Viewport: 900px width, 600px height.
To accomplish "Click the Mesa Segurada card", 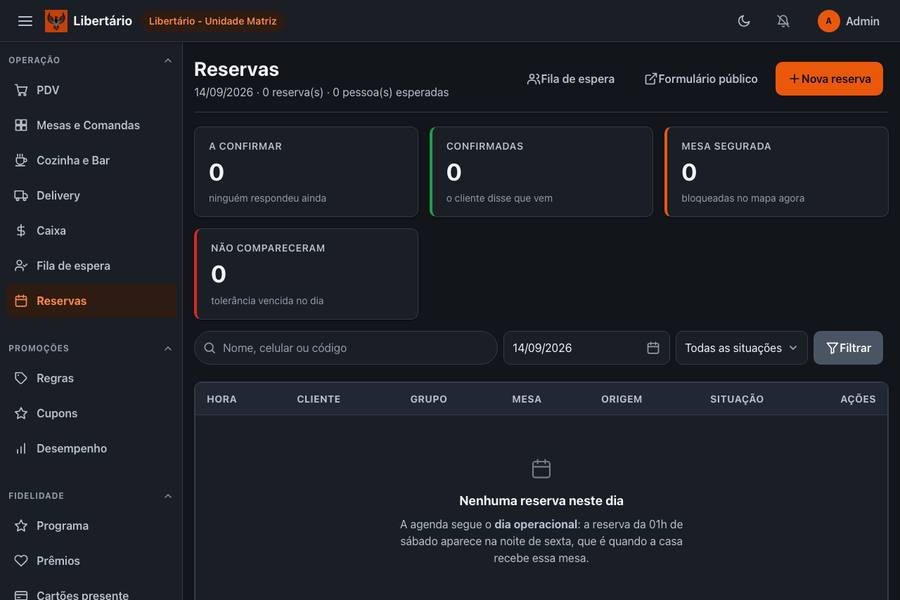I will pyautogui.click(x=777, y=172).
